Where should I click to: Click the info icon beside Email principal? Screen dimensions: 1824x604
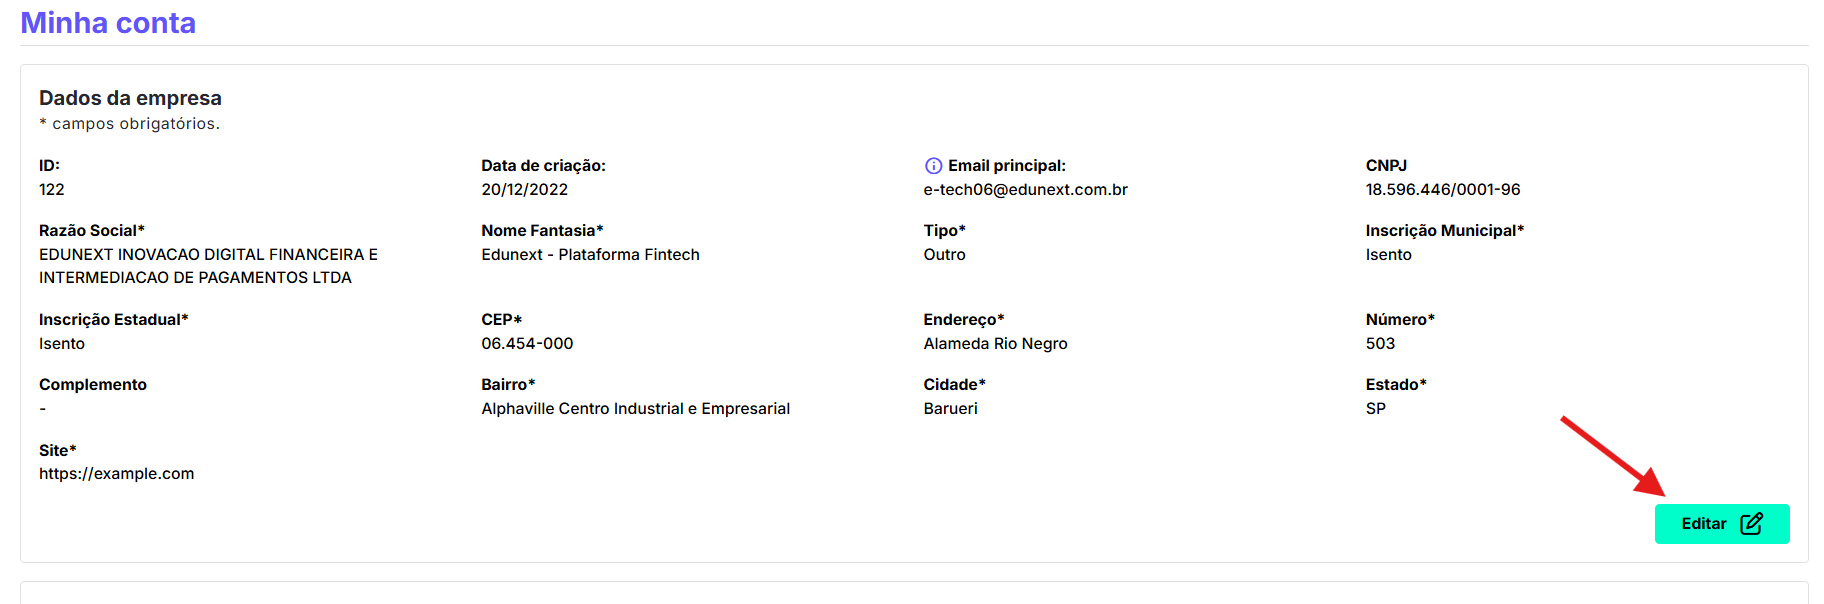(933, 166)
